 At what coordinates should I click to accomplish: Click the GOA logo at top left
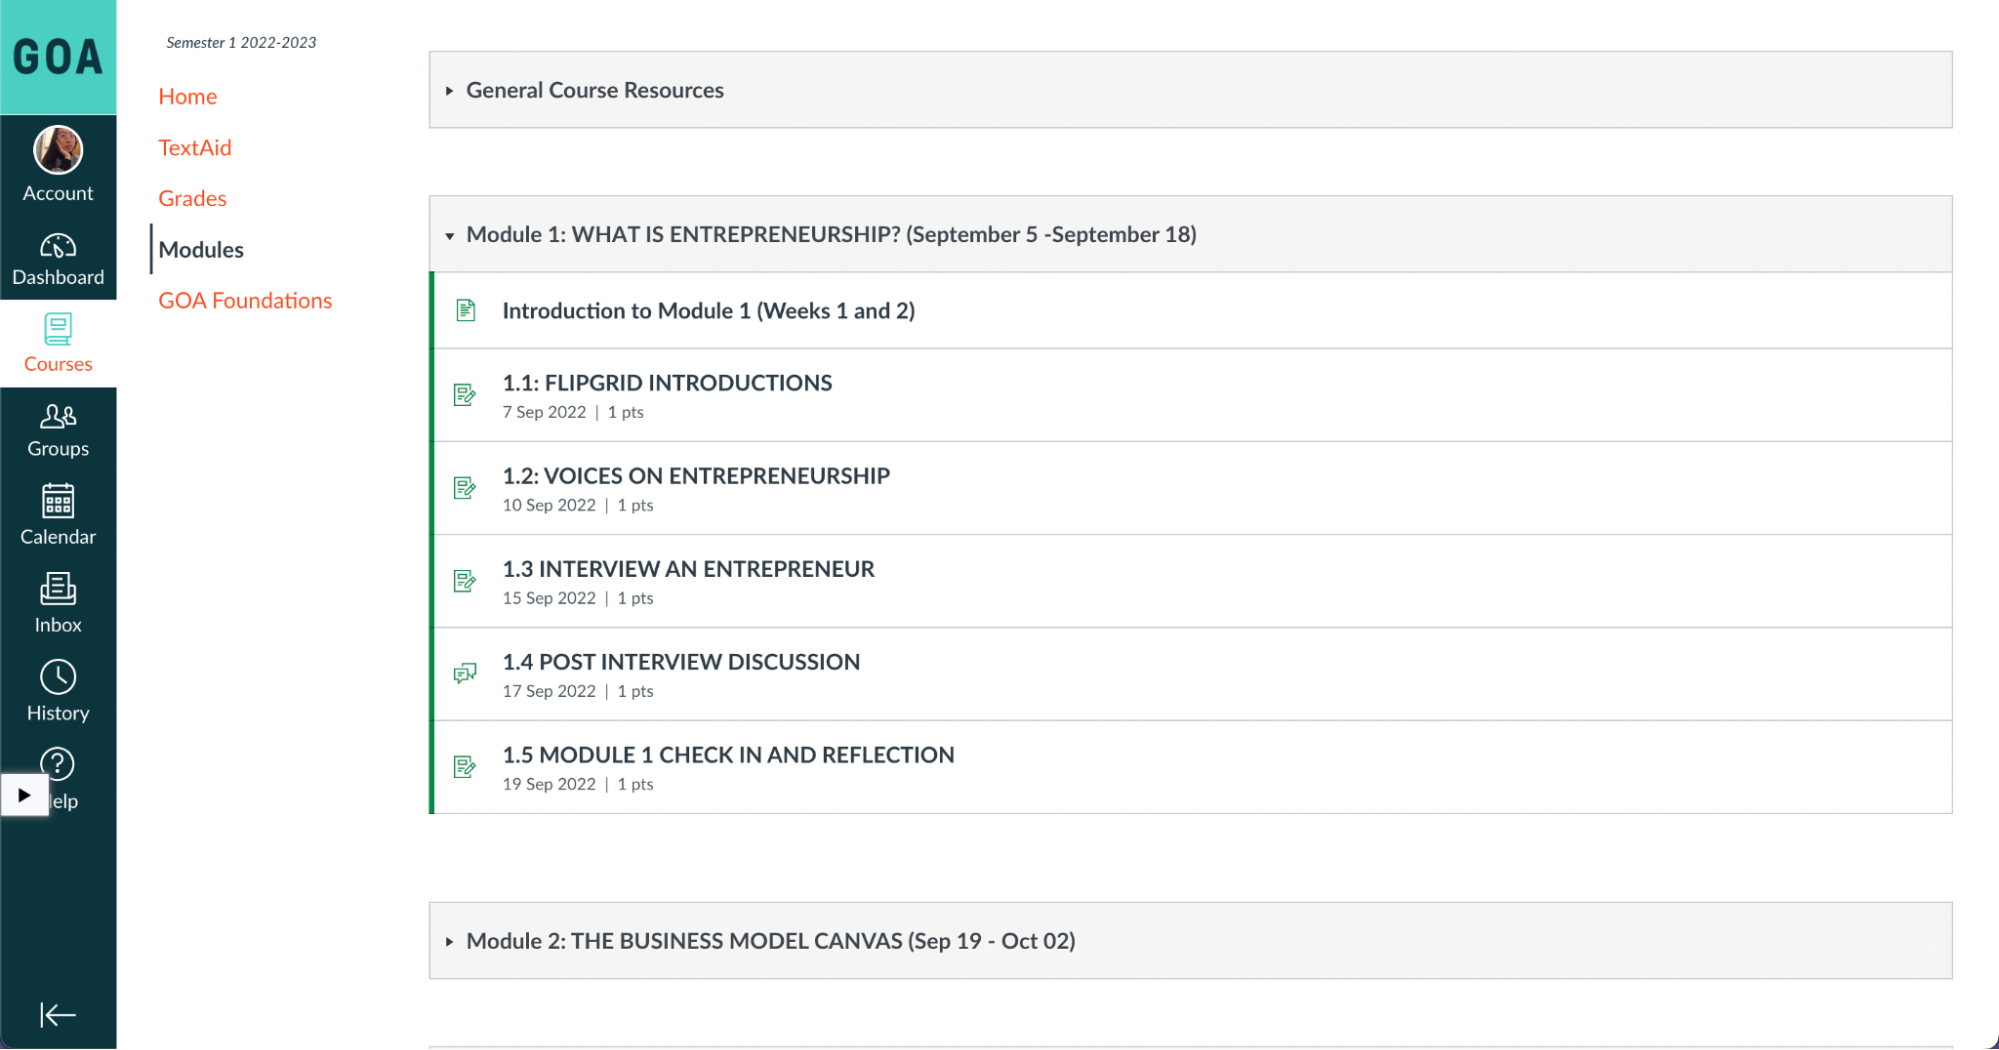point(58,57)
